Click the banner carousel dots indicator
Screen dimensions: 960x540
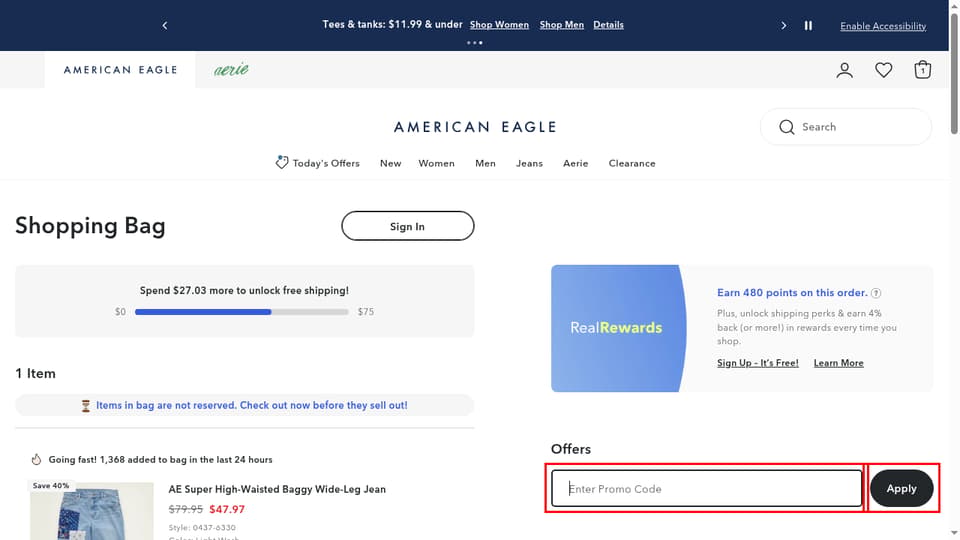coord(474,43)
